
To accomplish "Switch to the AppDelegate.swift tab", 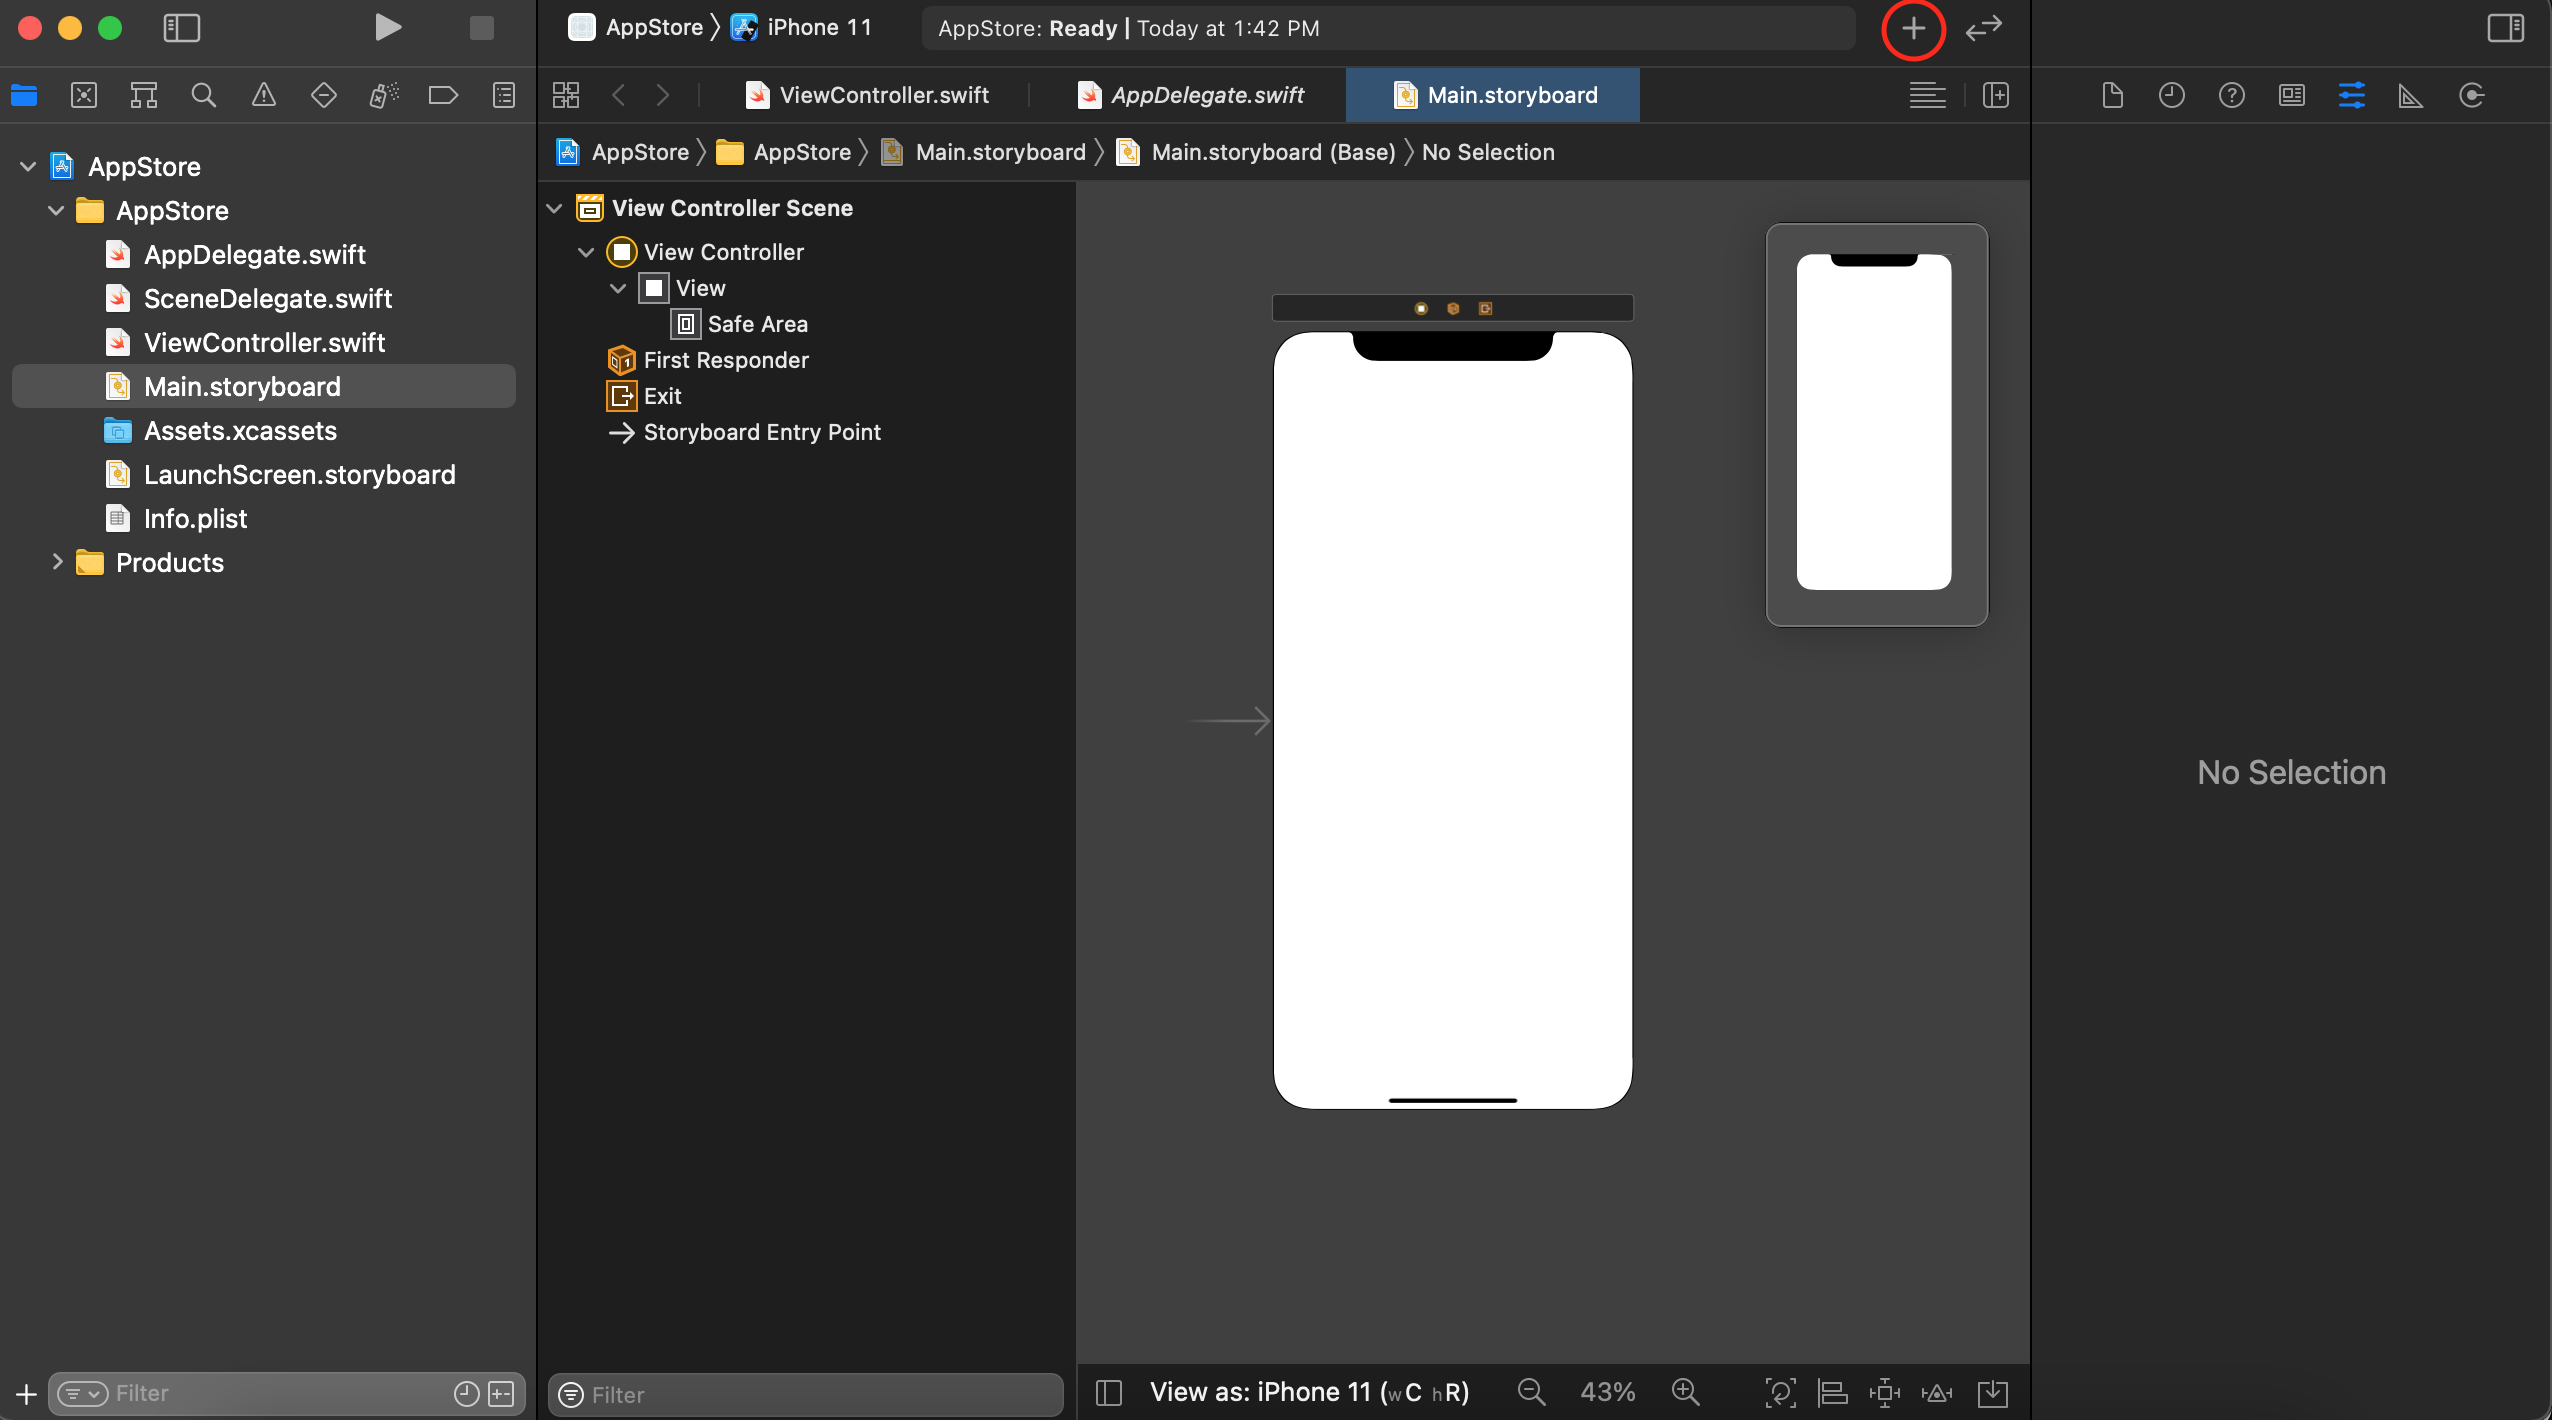I will coord(1191,95).
